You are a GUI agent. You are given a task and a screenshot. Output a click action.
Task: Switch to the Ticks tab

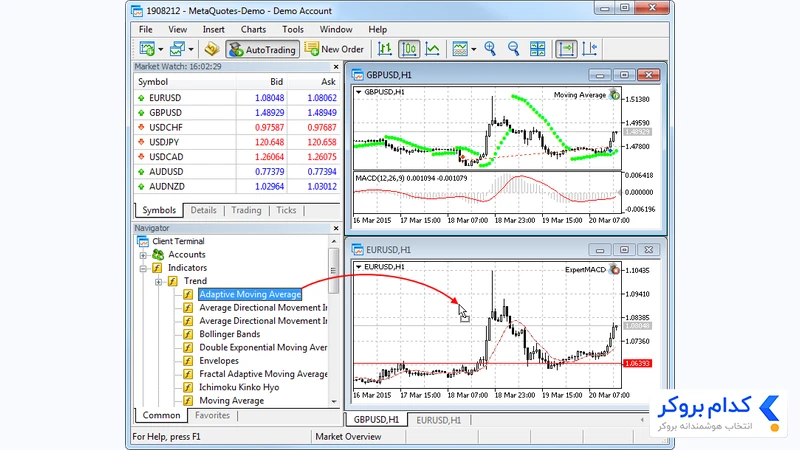[286, 210]
